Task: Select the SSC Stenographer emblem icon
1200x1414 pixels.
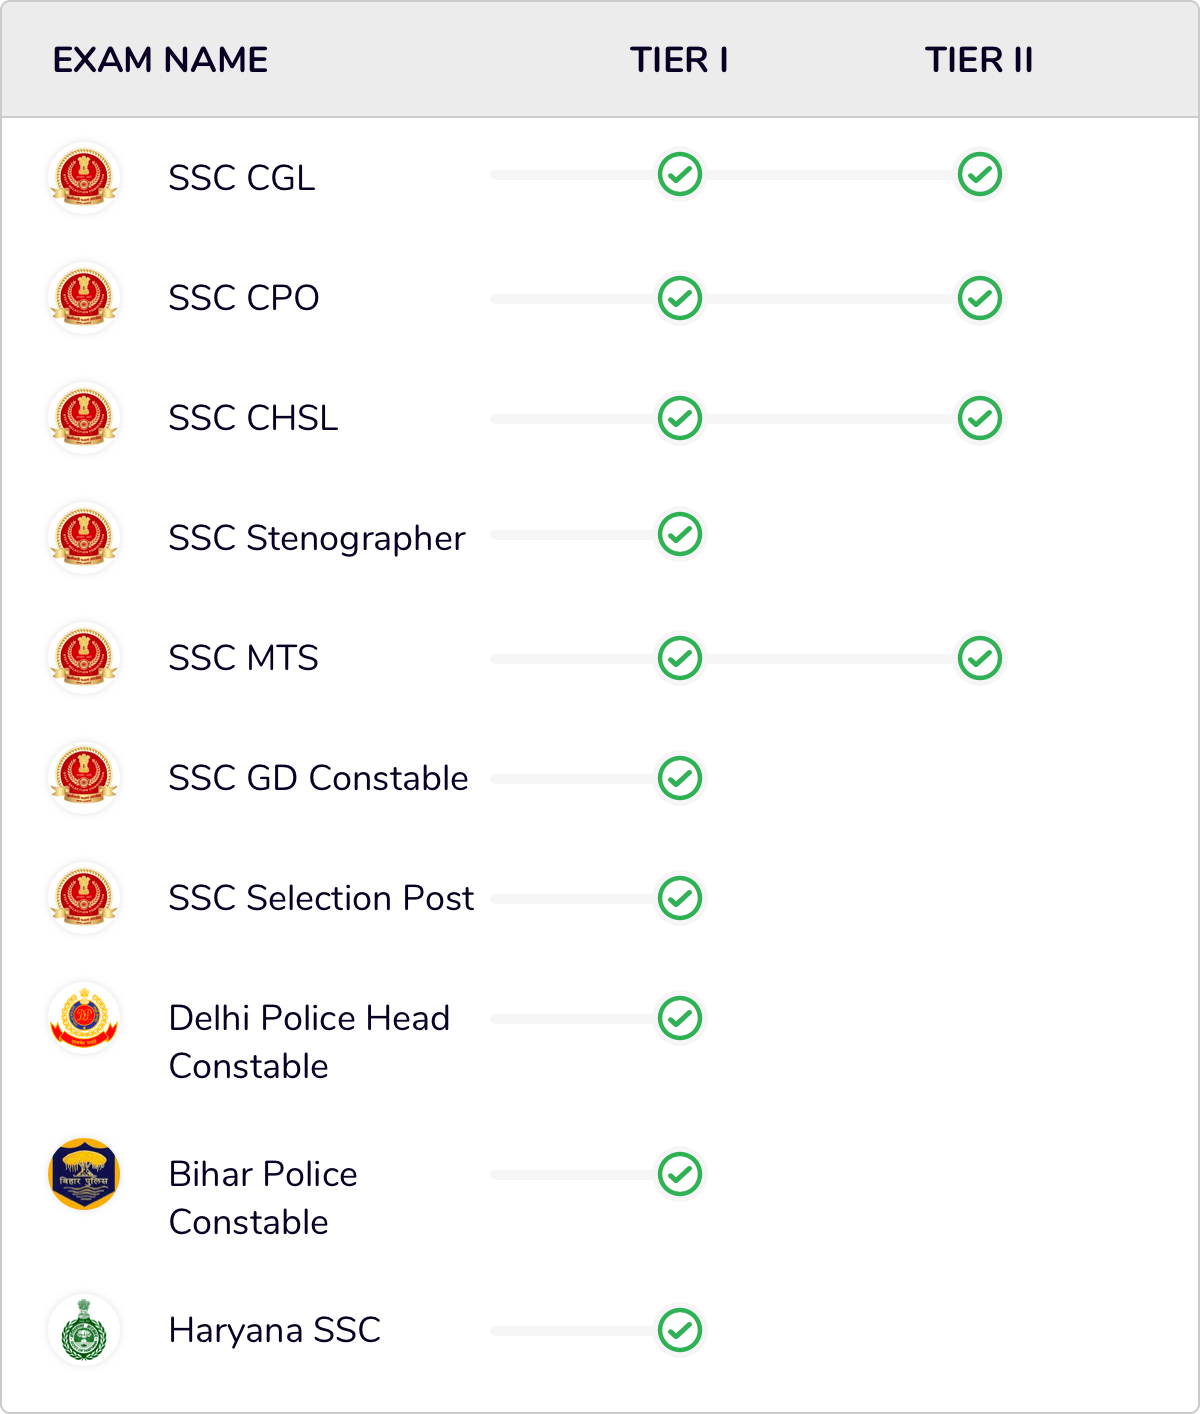Action: (84, 538)
